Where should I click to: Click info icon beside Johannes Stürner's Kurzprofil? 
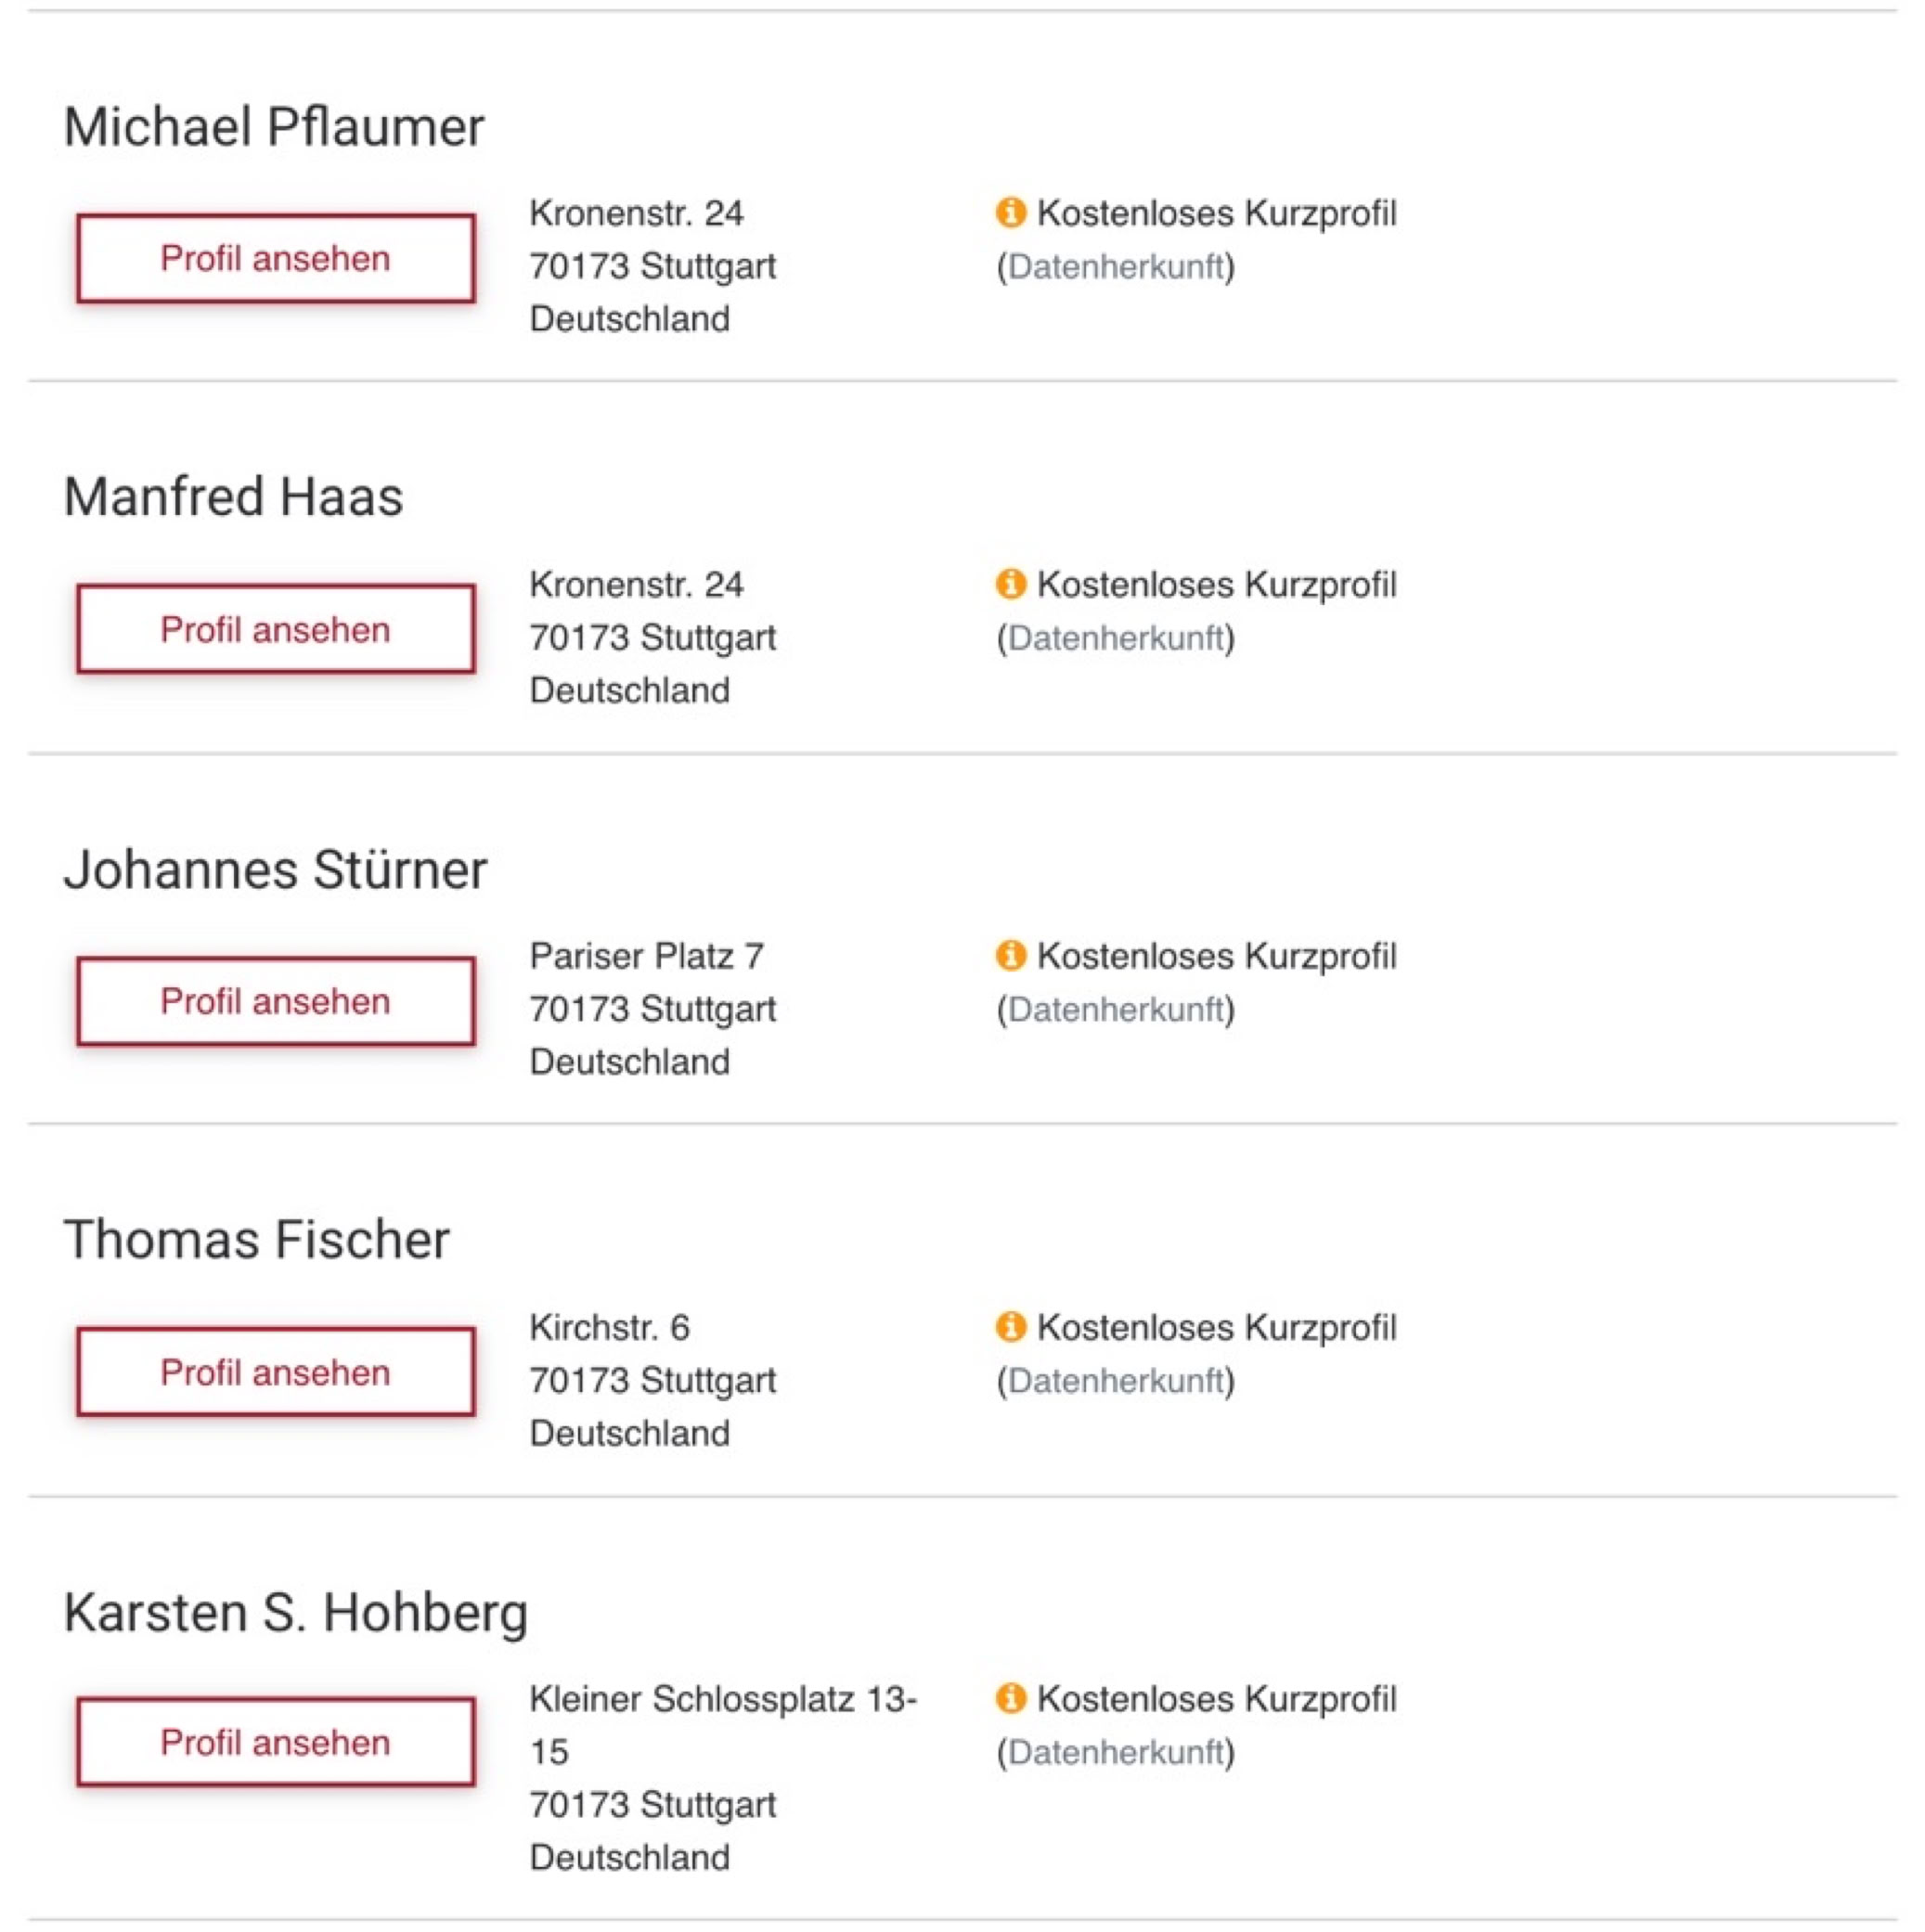1010,955
